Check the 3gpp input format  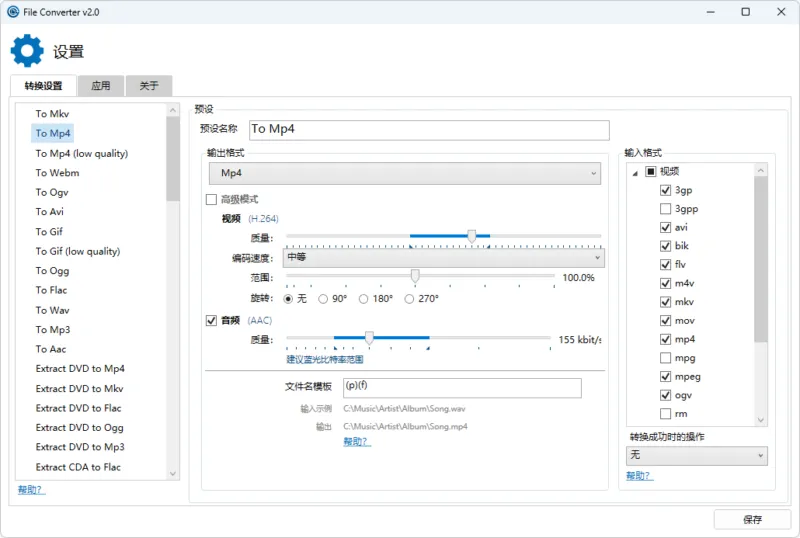(665, 209)
